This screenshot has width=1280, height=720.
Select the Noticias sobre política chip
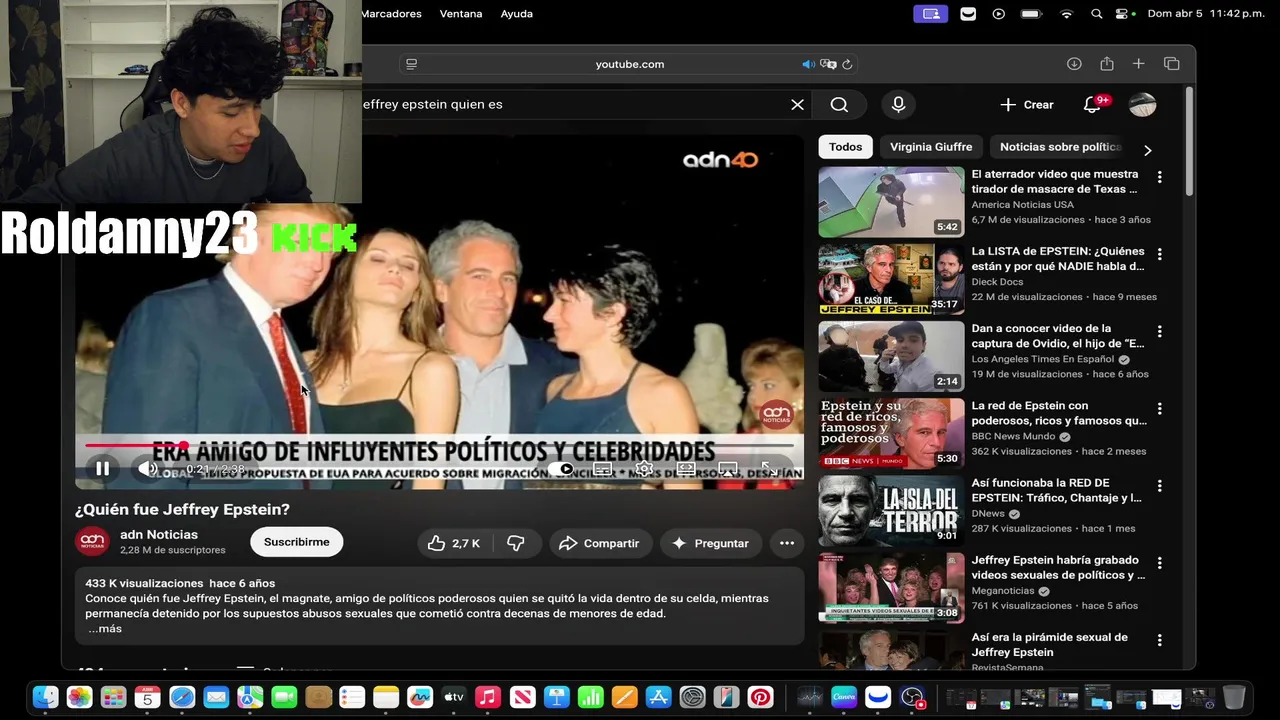point(1061,147)
